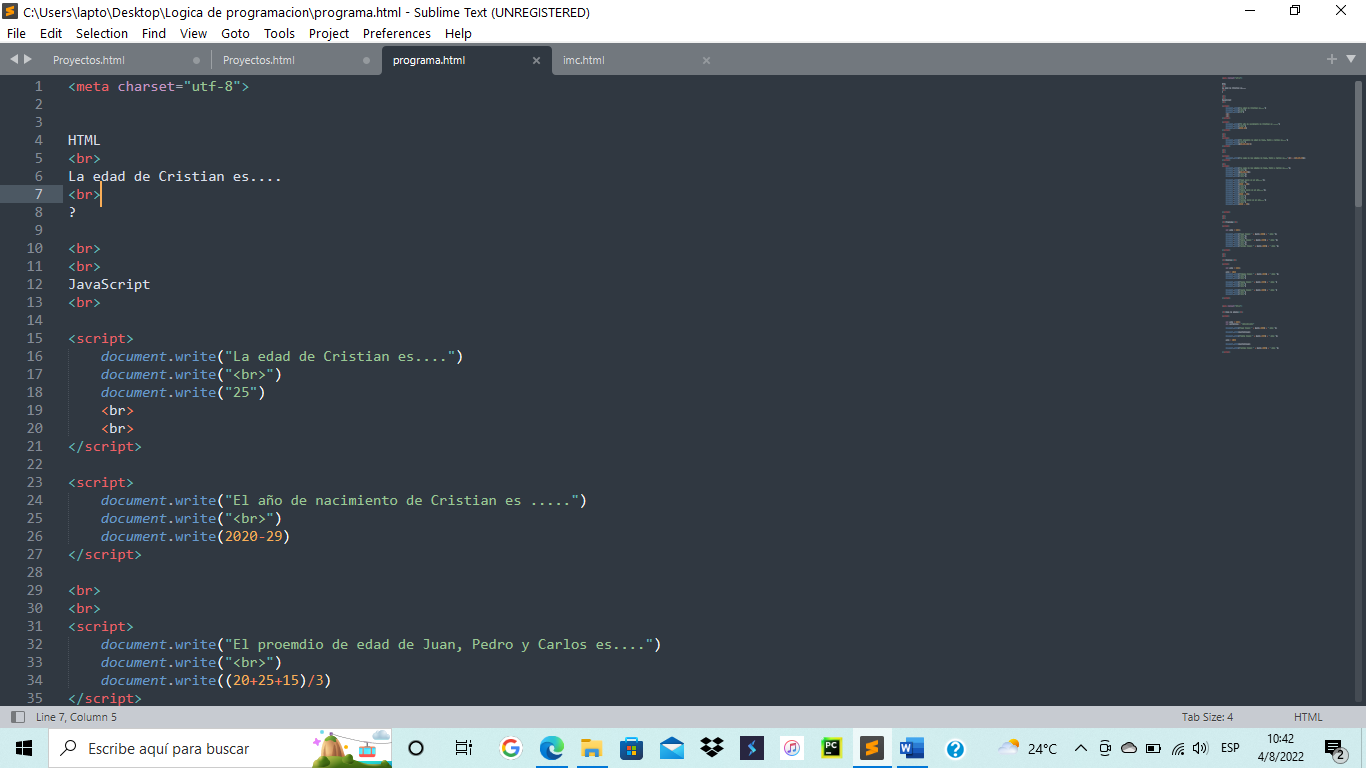Open Microsoft Store from the taskbar
Viewport: 1366px width, 768px height.
(631, 748)
